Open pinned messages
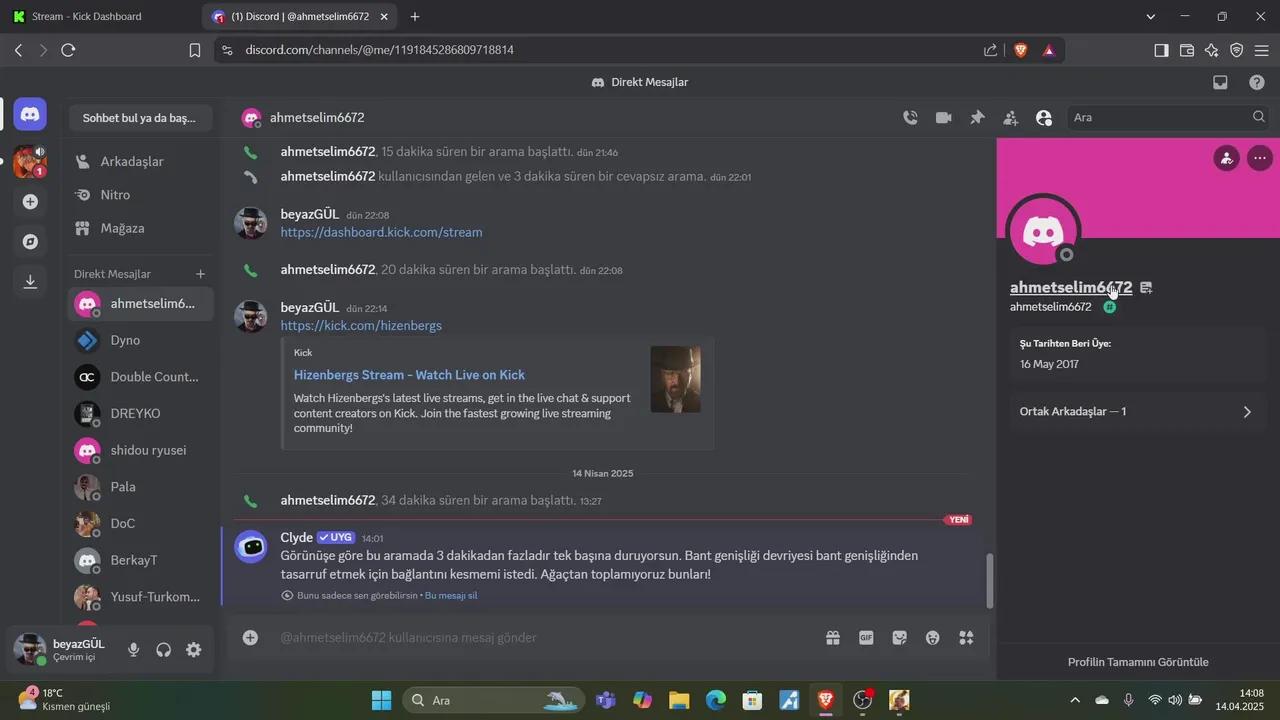This screenshot has height=720, width=1280. [x=977, y=118]
